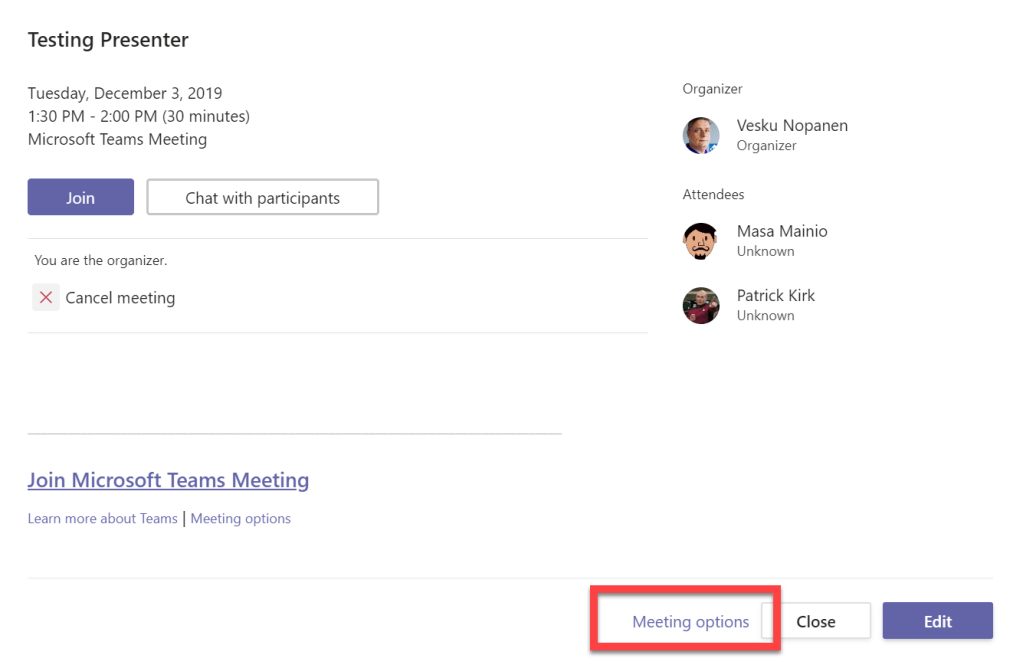Click the Cancel meeting label
The width and height of the screenshot is (1023, 668).
120,298
